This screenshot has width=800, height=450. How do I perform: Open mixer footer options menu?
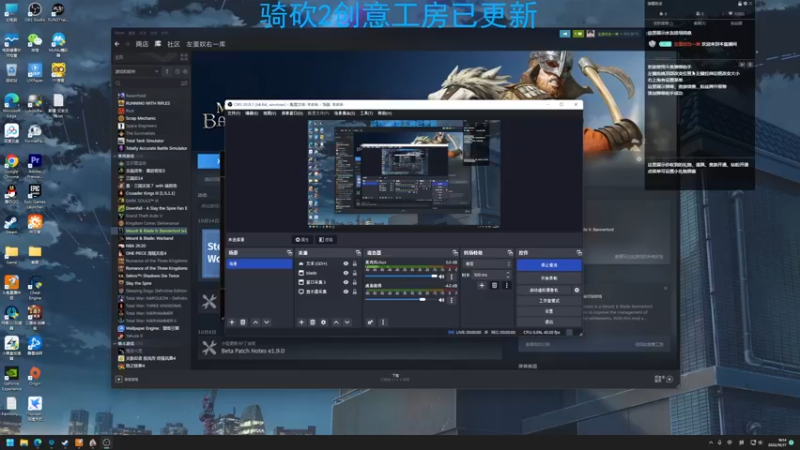(x=383, y=322)
